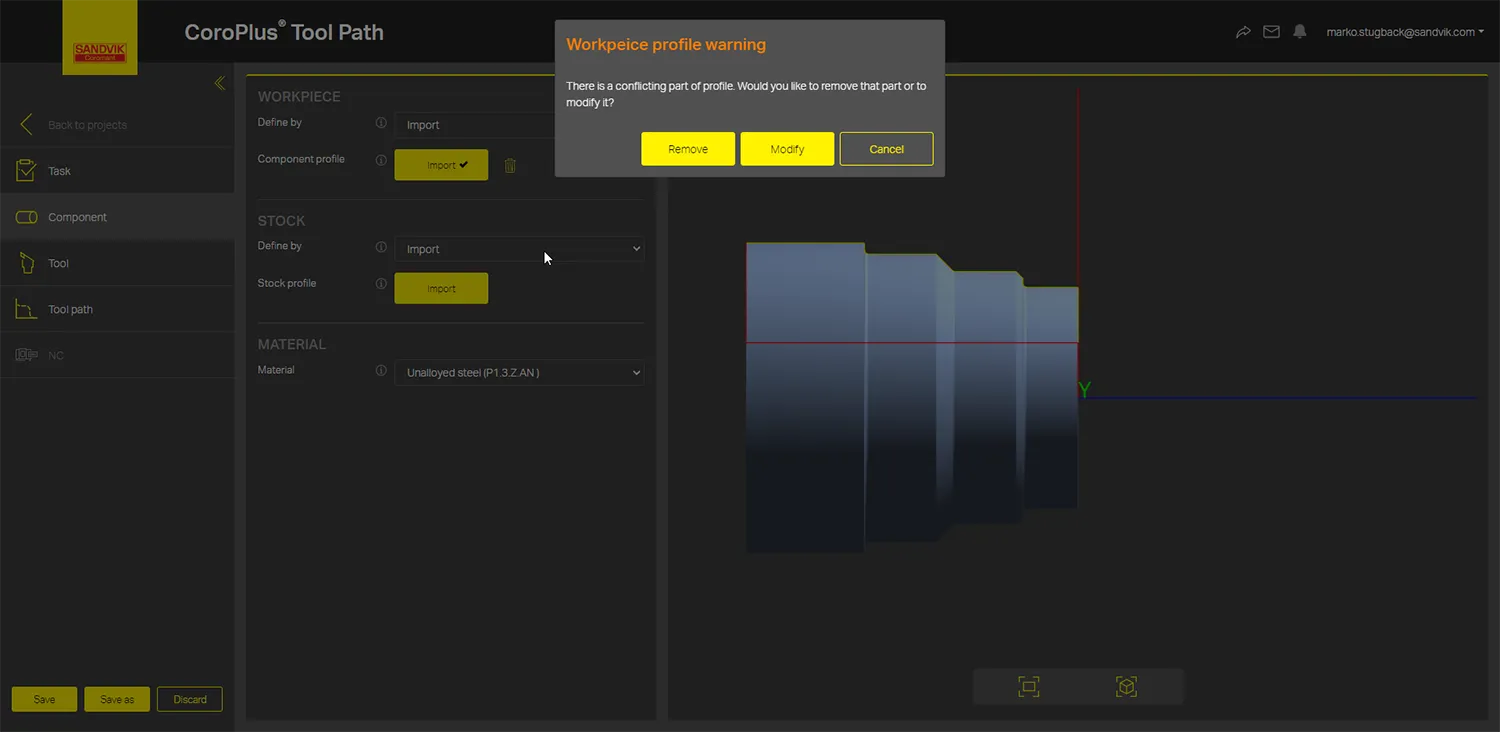
Task: Click the fit-to-view icon below viewport
Action: (1028, 686)
